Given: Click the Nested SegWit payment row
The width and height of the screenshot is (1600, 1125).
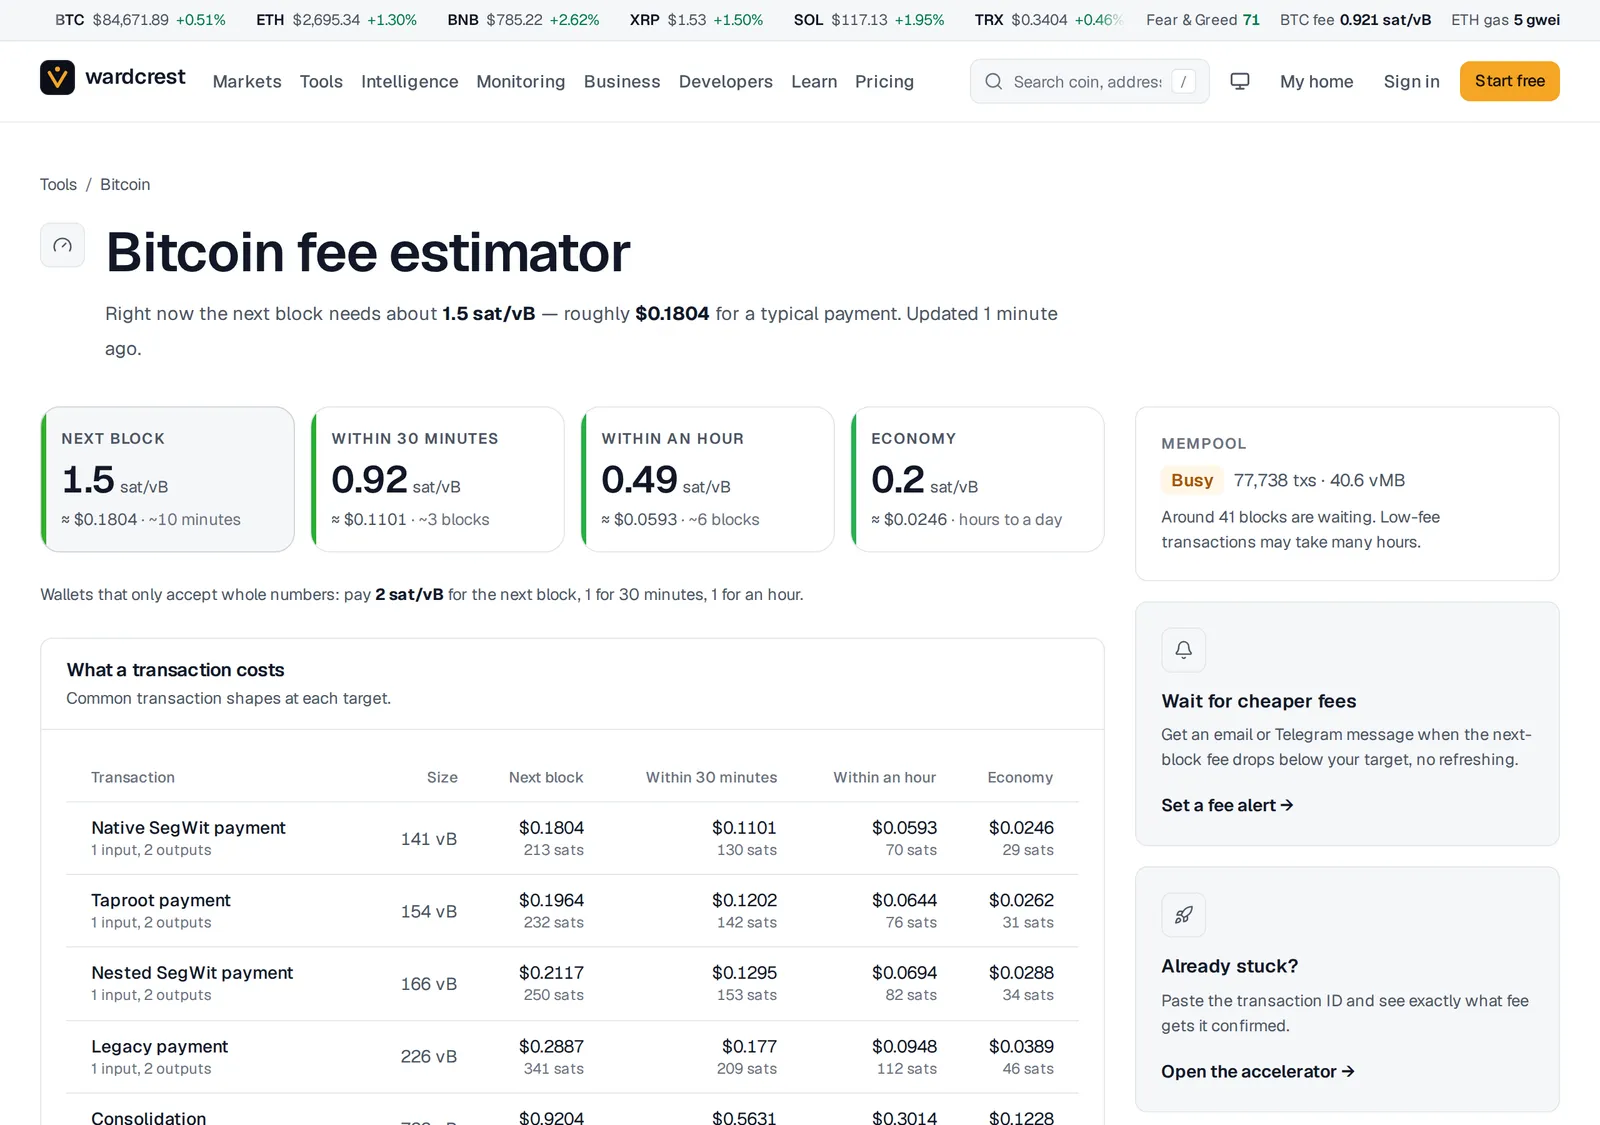Looking at the screenshot, I should (x=572, y=984).
